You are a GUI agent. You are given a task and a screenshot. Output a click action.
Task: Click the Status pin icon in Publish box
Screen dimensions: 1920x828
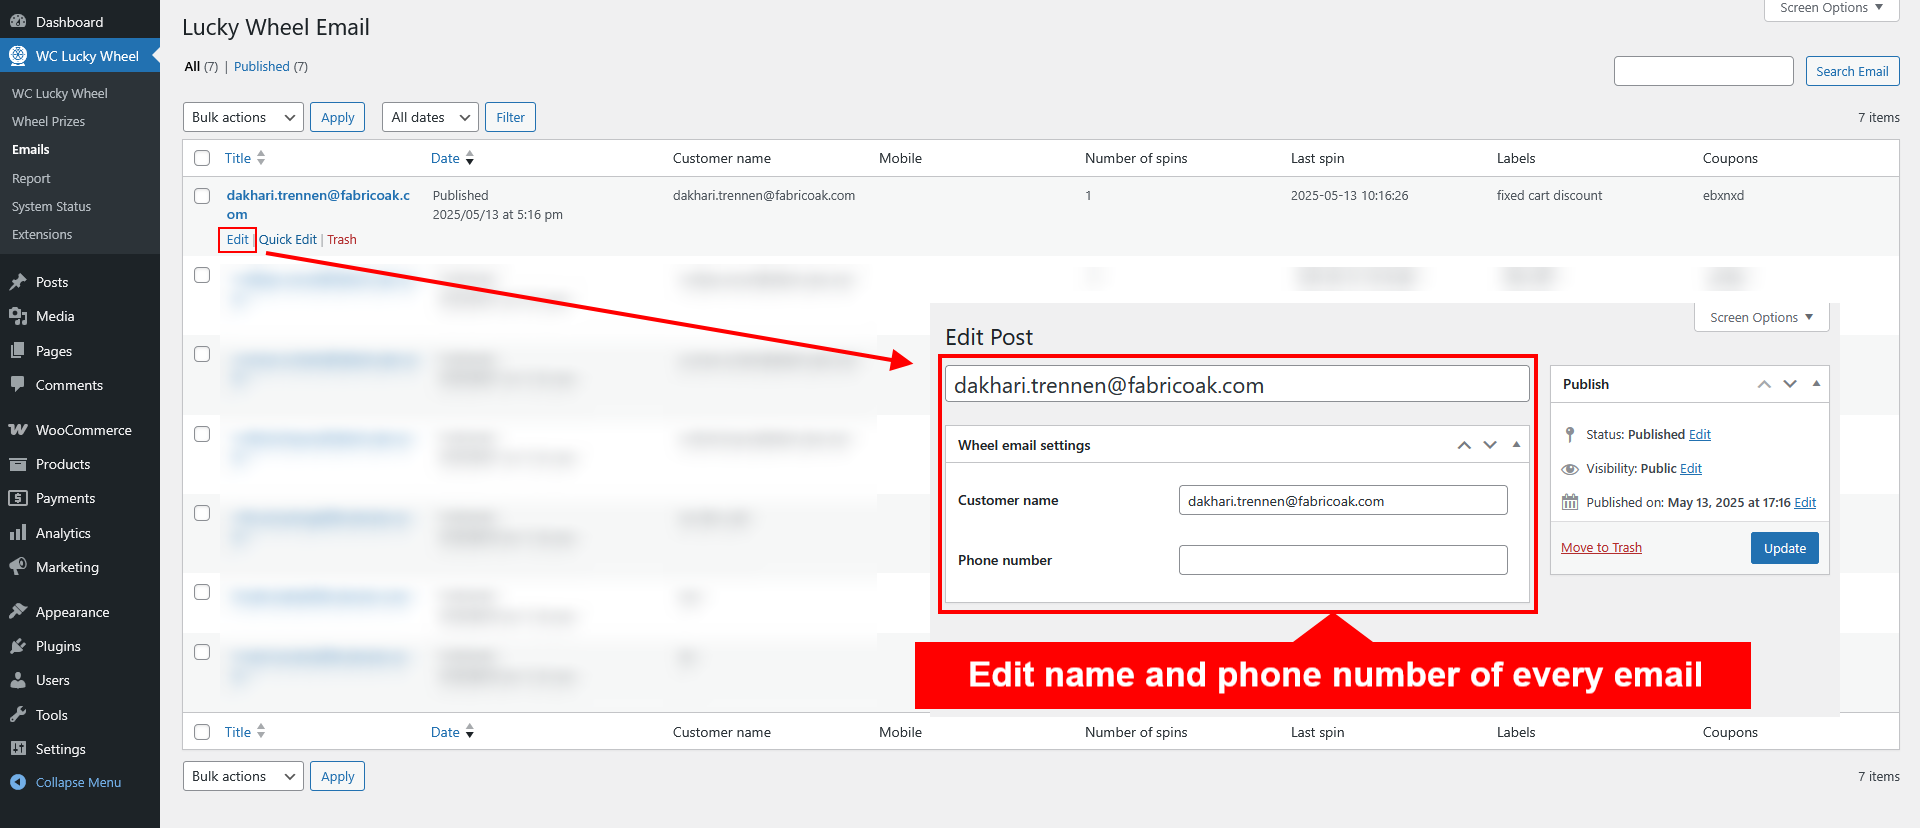(x=1570, y=434)
